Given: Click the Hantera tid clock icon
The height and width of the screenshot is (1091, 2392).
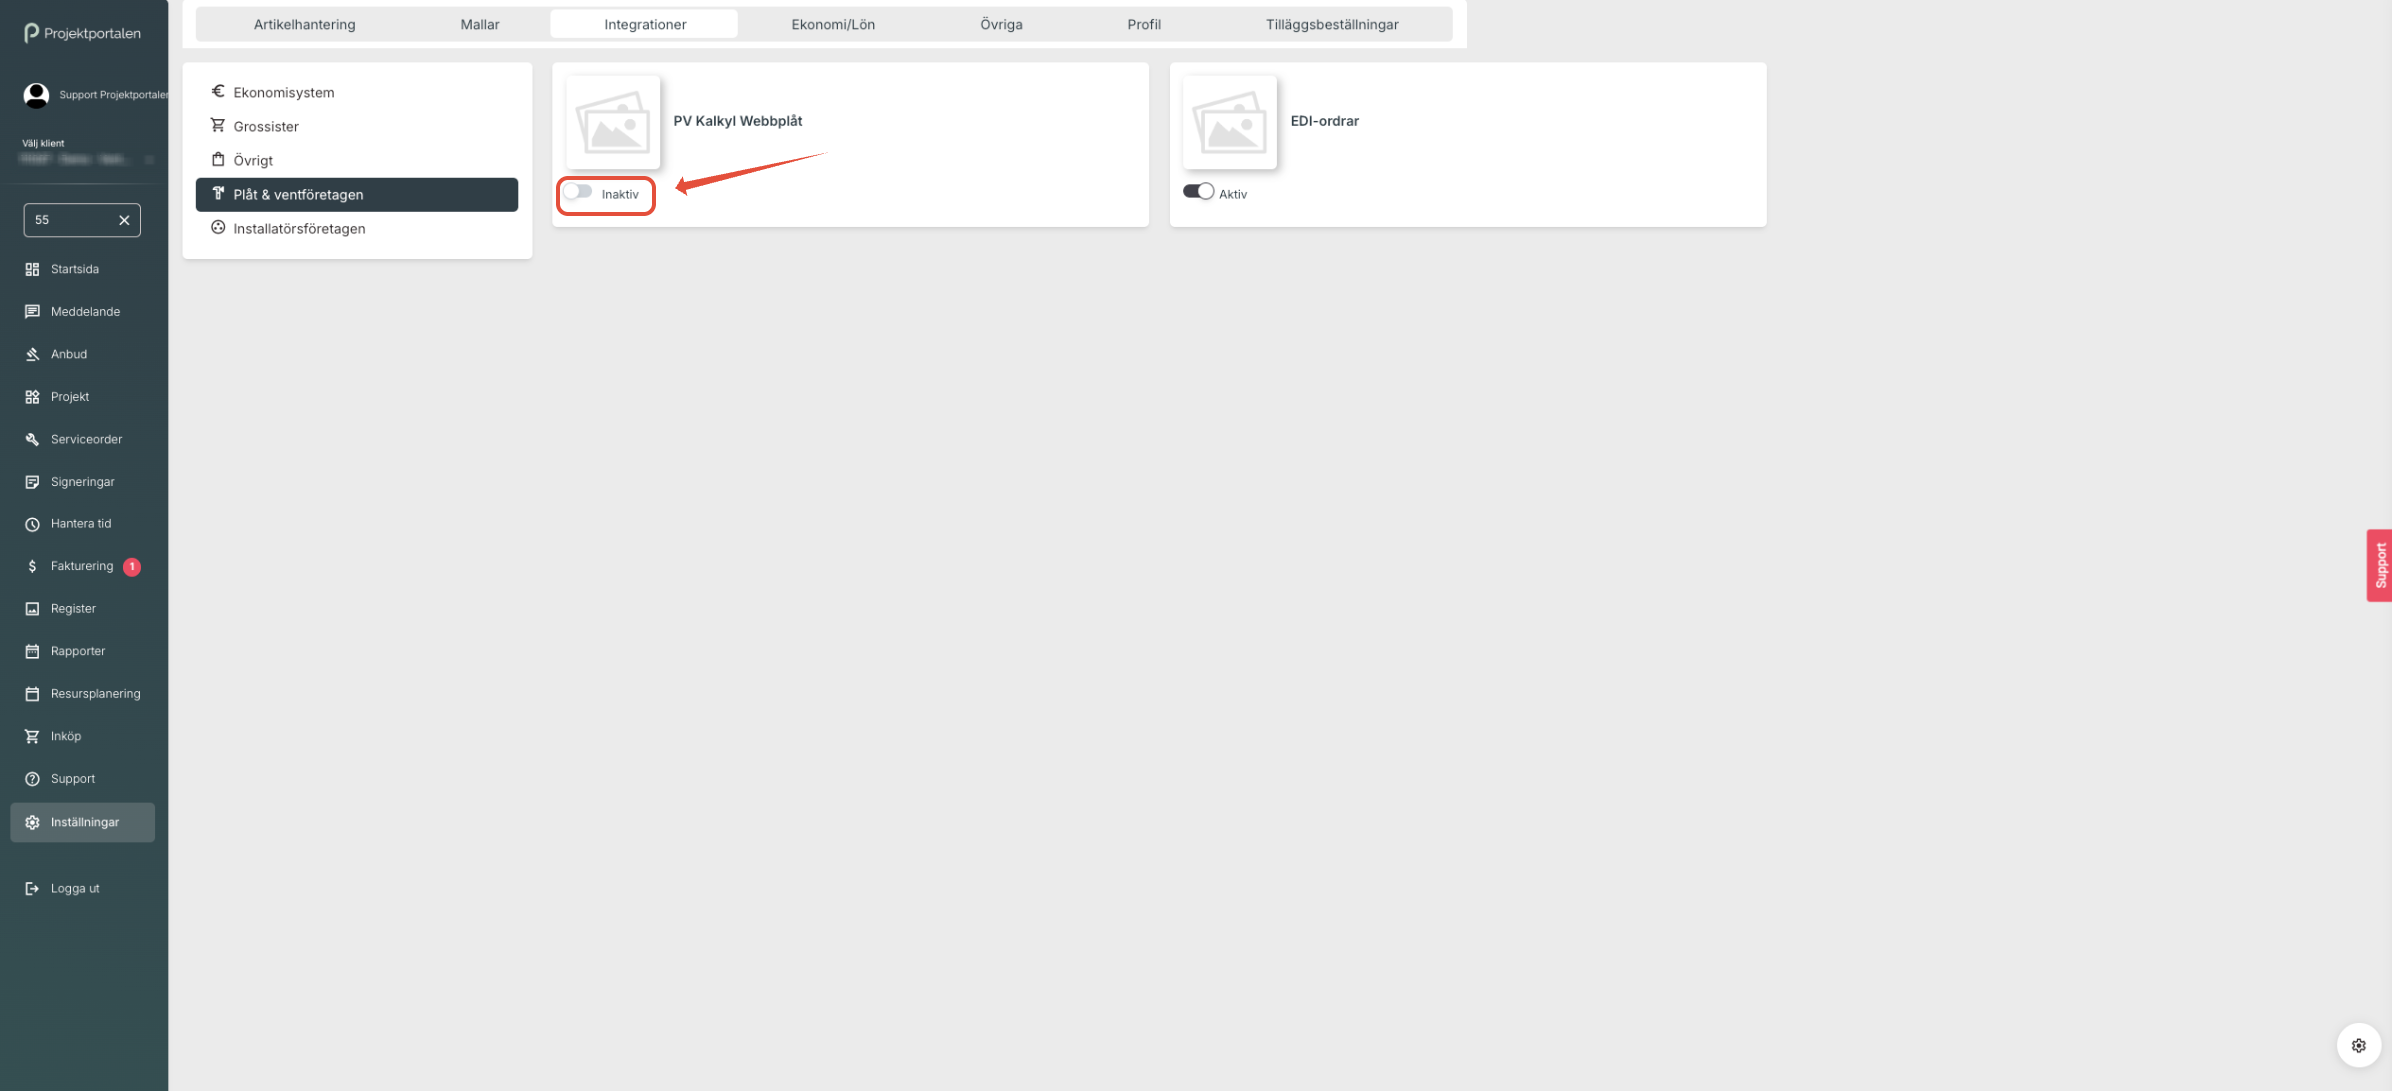Looking at the screenshot, I should coord(32,524).
